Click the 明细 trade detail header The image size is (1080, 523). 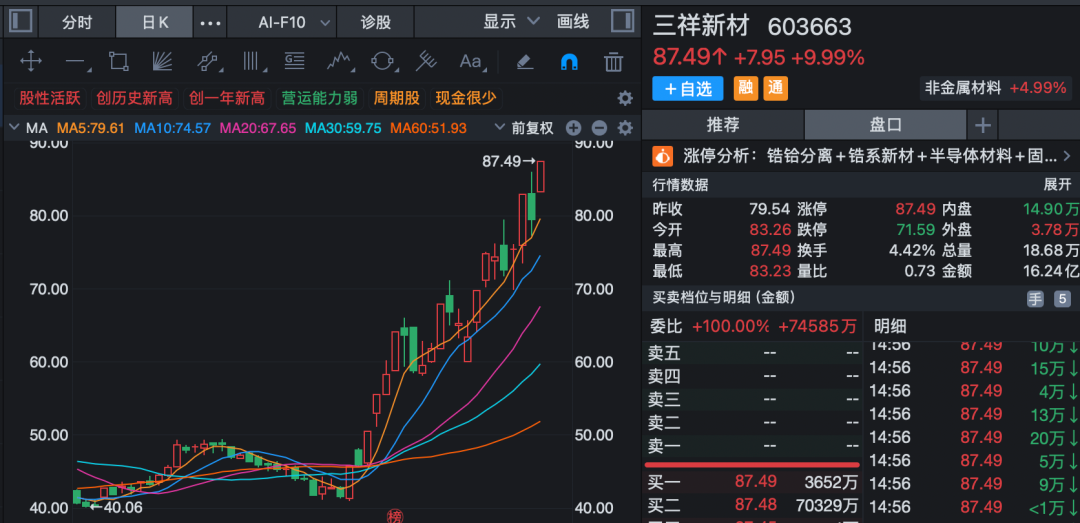coord(890,327)
